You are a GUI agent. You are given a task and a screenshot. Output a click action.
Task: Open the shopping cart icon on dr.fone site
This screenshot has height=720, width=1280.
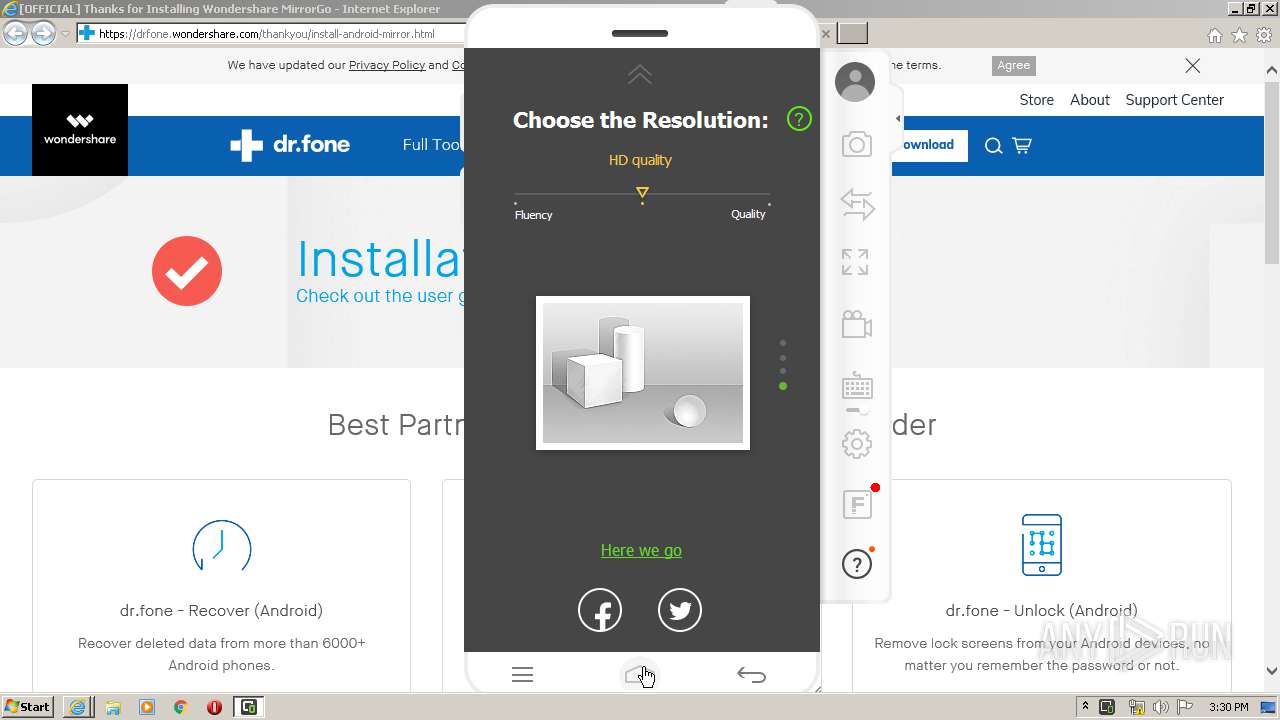pyautogui.click(x=1022, y=146)
